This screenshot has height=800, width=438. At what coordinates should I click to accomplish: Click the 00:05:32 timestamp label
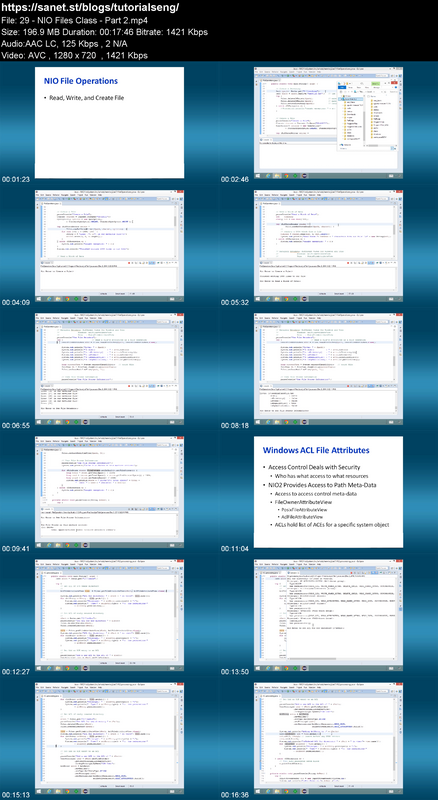coord(235,303)
